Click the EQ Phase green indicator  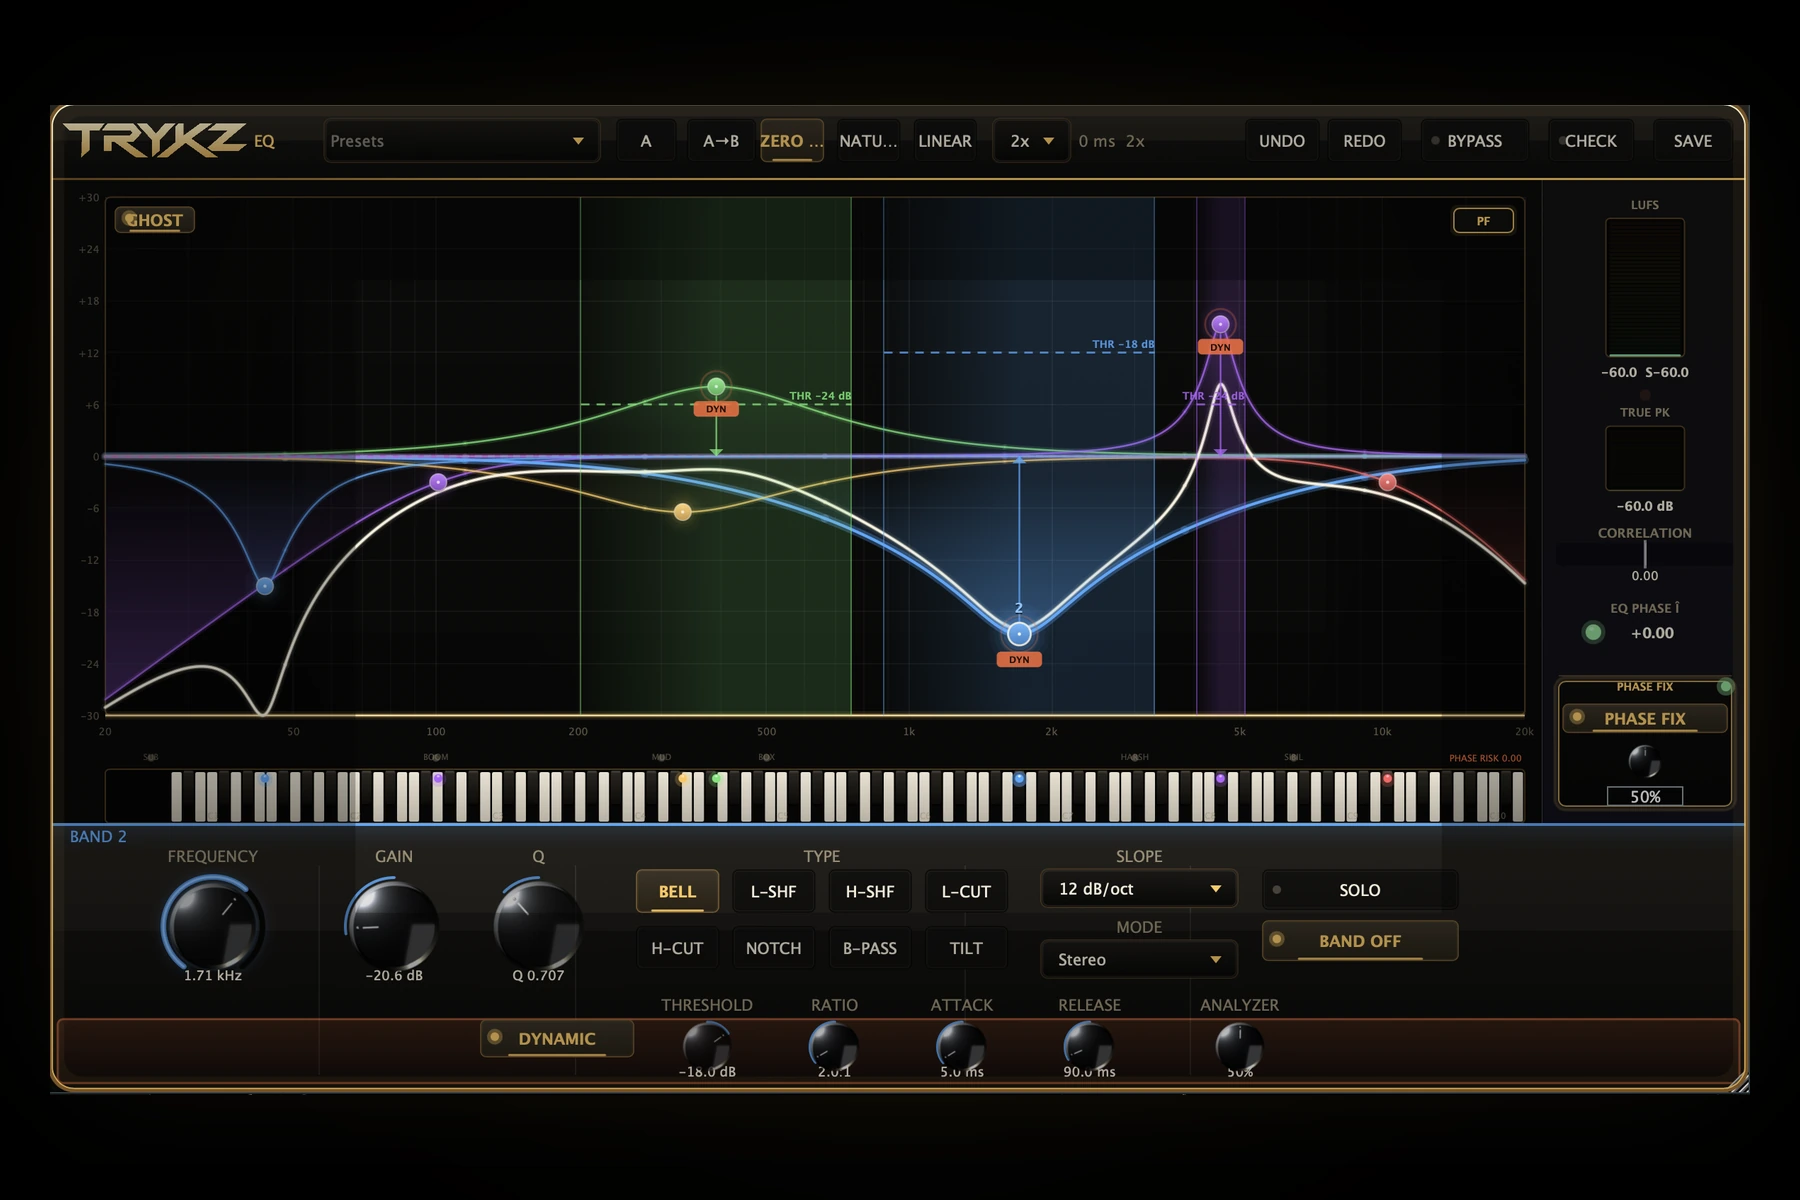coord(1593,632)
